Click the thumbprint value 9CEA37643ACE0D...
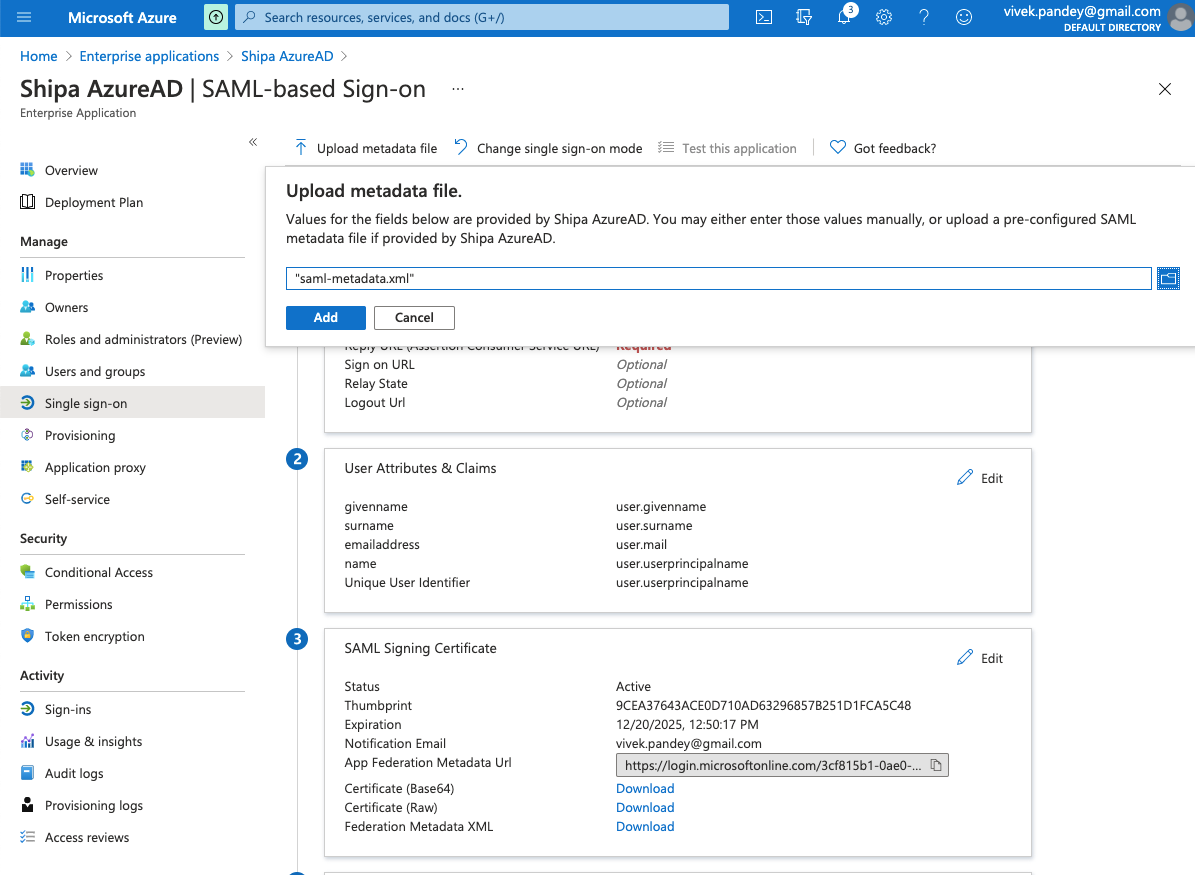 click(763, 705)
